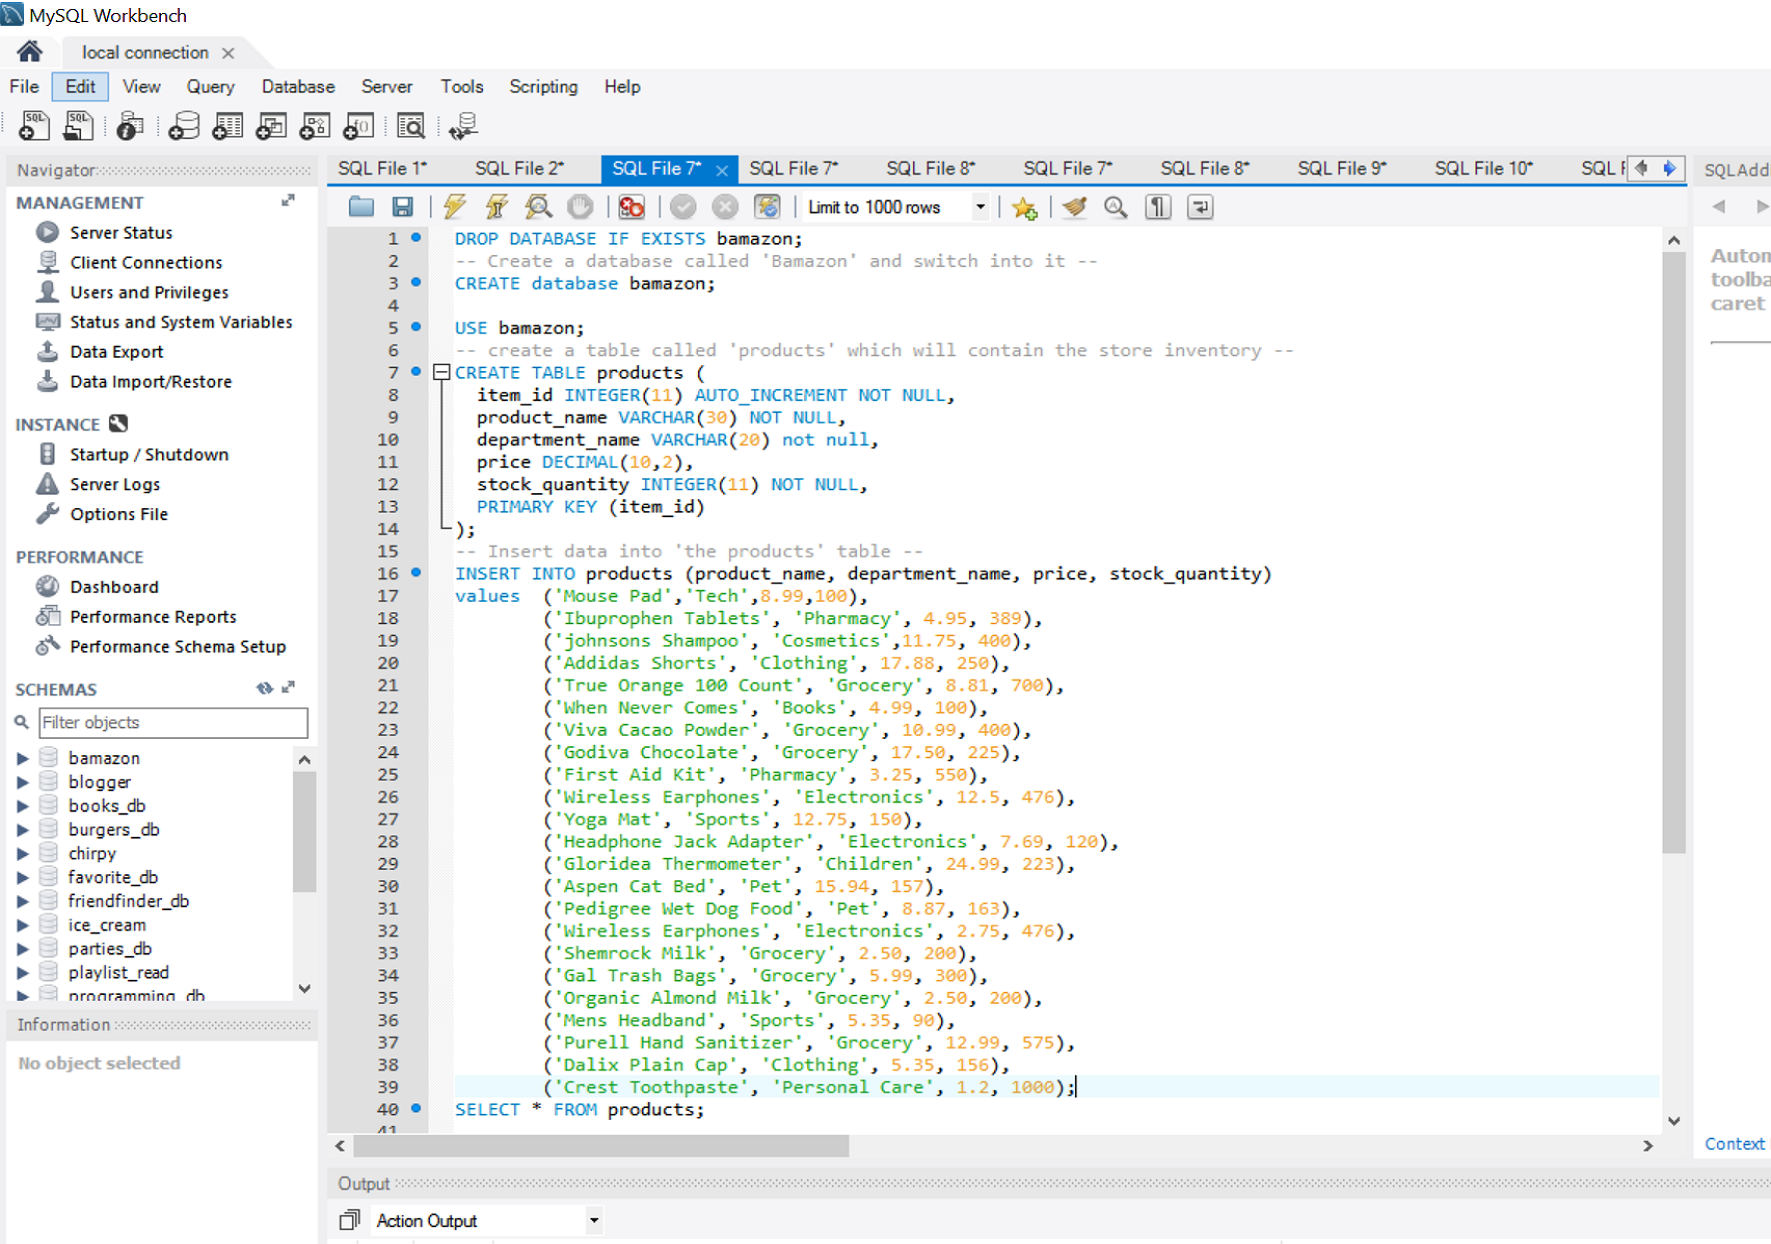Image resolution: width=1771 pixels, height=1244 pixels.
Task: Toggle display of invisible characters
Action: pos(1158,207)
